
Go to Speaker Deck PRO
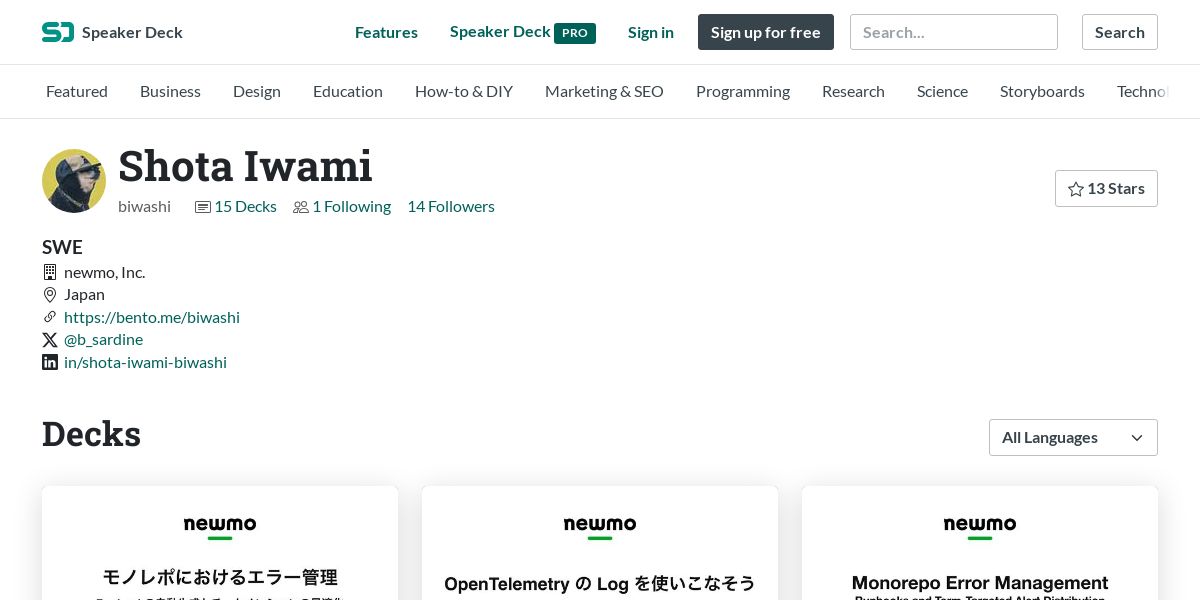point(522,32)
